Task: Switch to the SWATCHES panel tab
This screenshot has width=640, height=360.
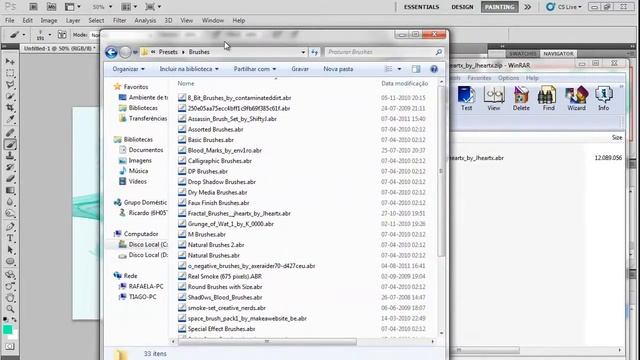Action: point(522,53)
